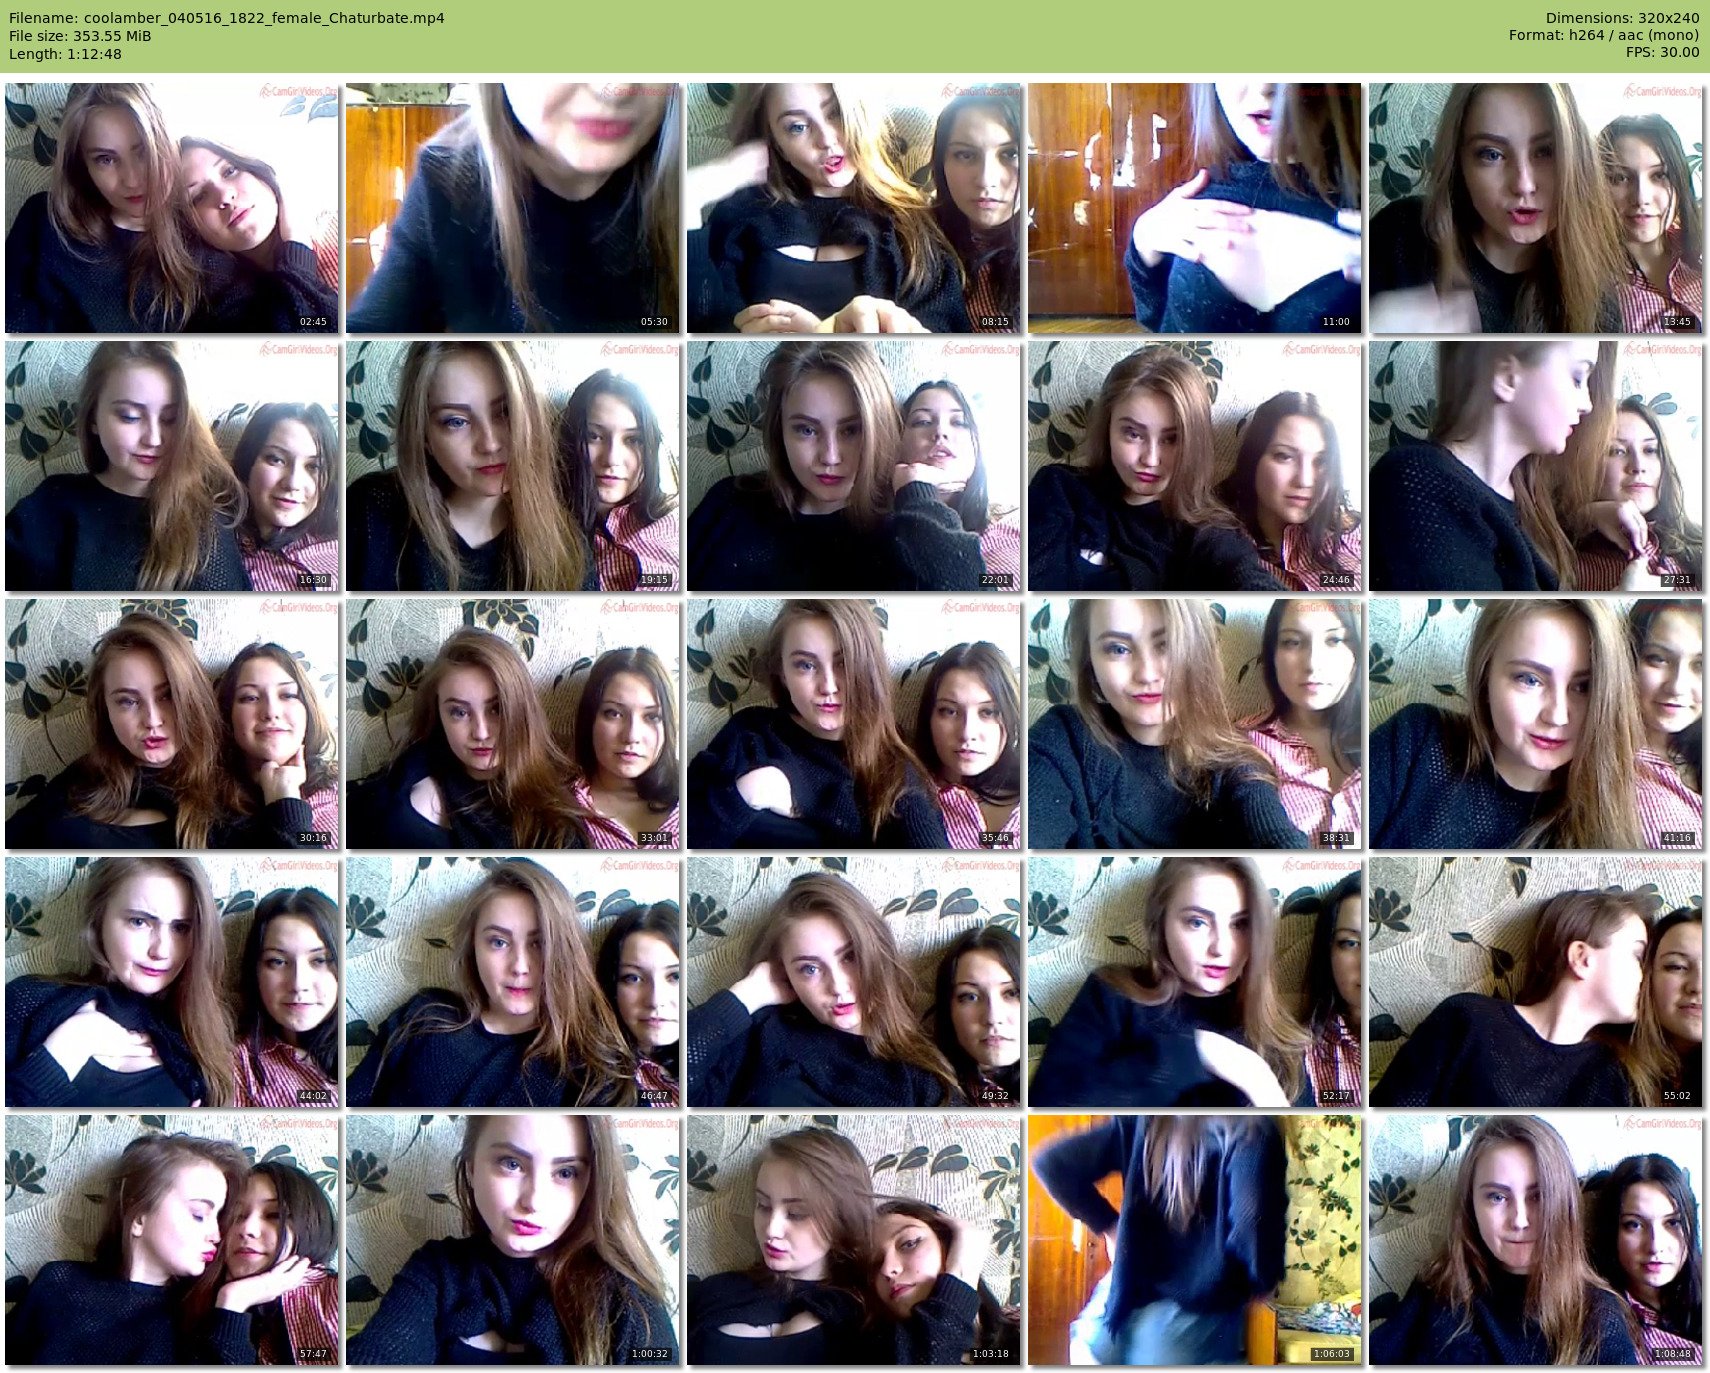Image resolution: width=1710 pixels, height=1373 pixels.
Task: Select the frame at 55:02
Action: click(1536, 982)
